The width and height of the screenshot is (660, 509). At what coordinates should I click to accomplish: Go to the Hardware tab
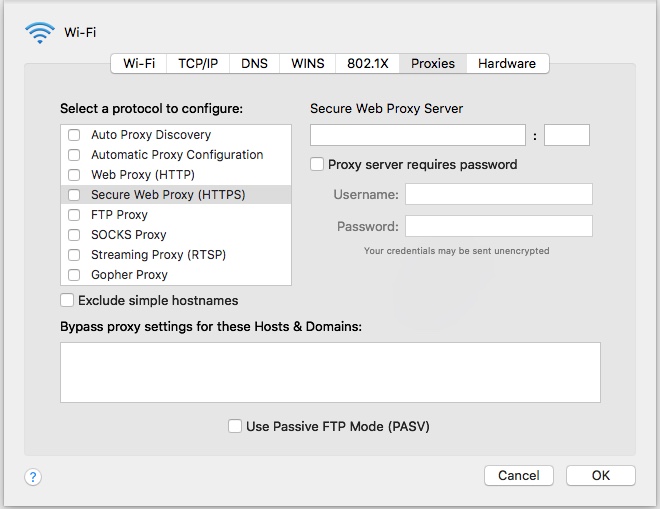507,63
